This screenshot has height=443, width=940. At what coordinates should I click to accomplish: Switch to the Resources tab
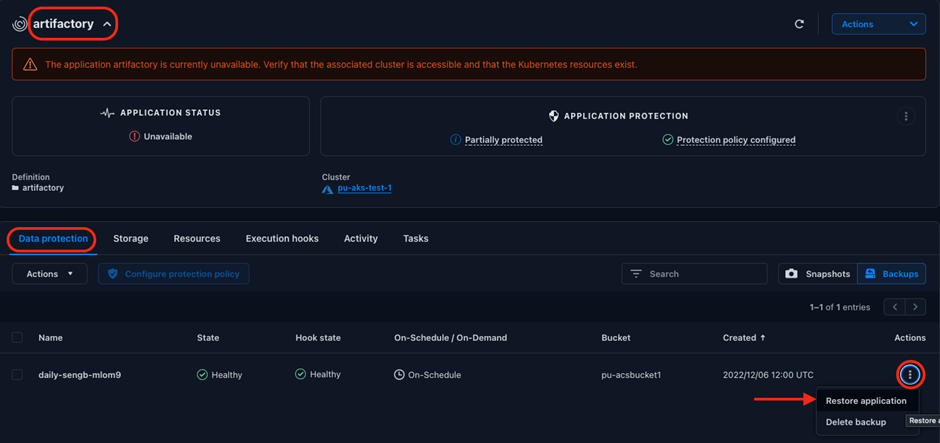click(x=197, y=239)
